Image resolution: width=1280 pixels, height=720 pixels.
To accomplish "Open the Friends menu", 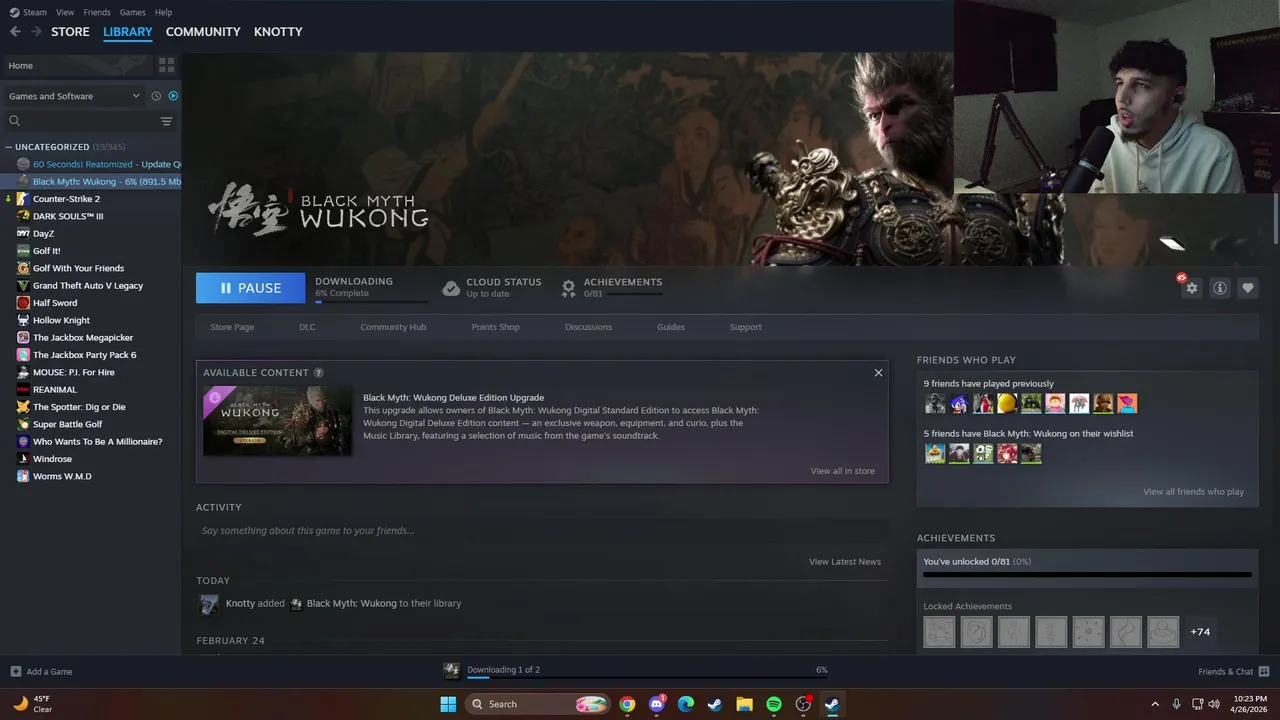I will [x=97, y=12].
